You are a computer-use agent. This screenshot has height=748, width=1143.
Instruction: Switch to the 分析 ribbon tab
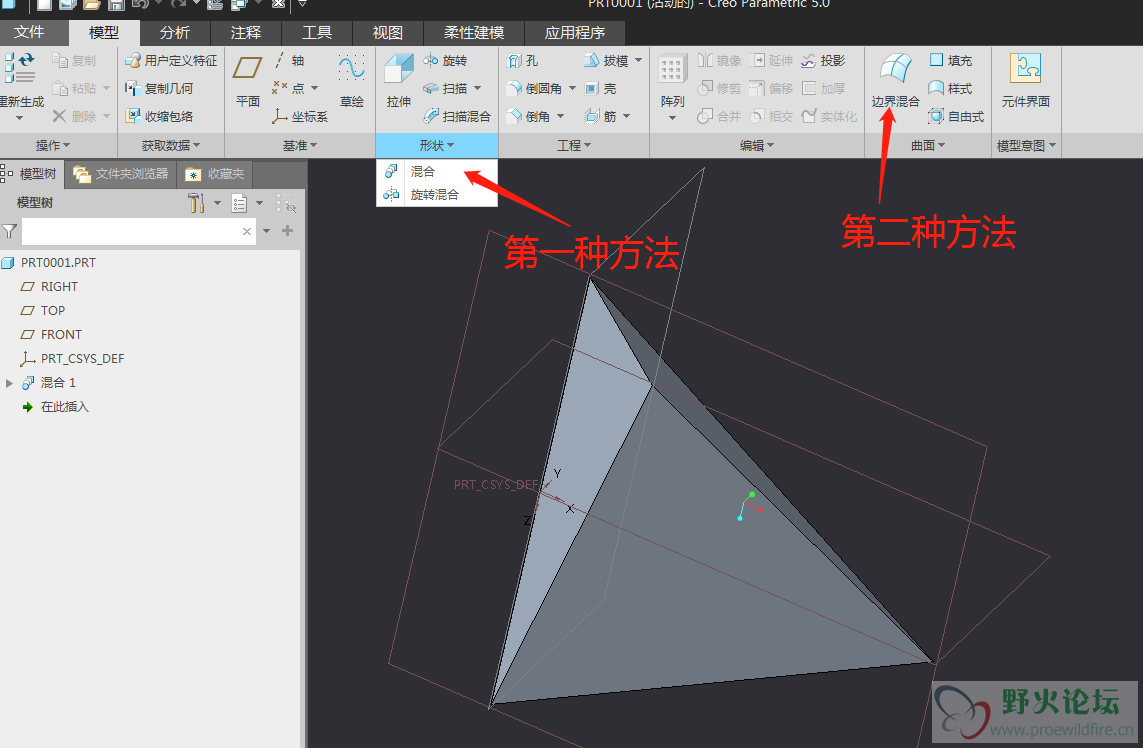175,33
